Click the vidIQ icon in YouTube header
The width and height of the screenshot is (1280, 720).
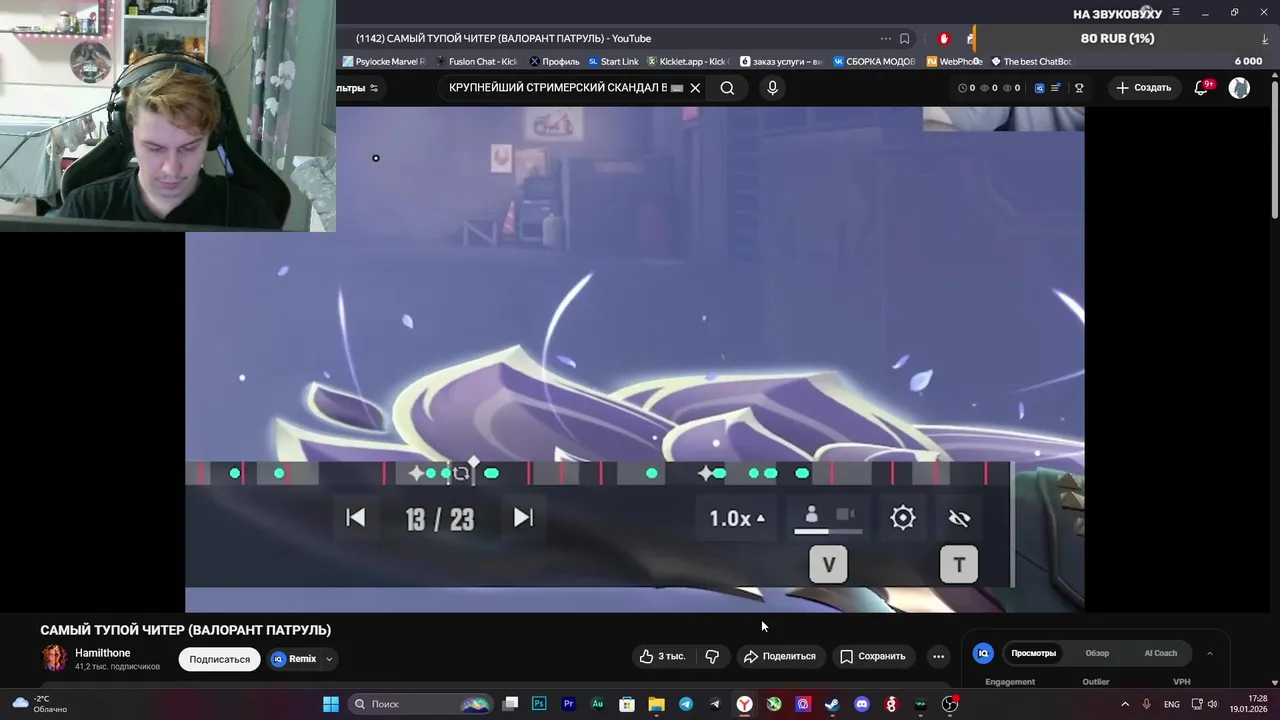click(1040, 88)
